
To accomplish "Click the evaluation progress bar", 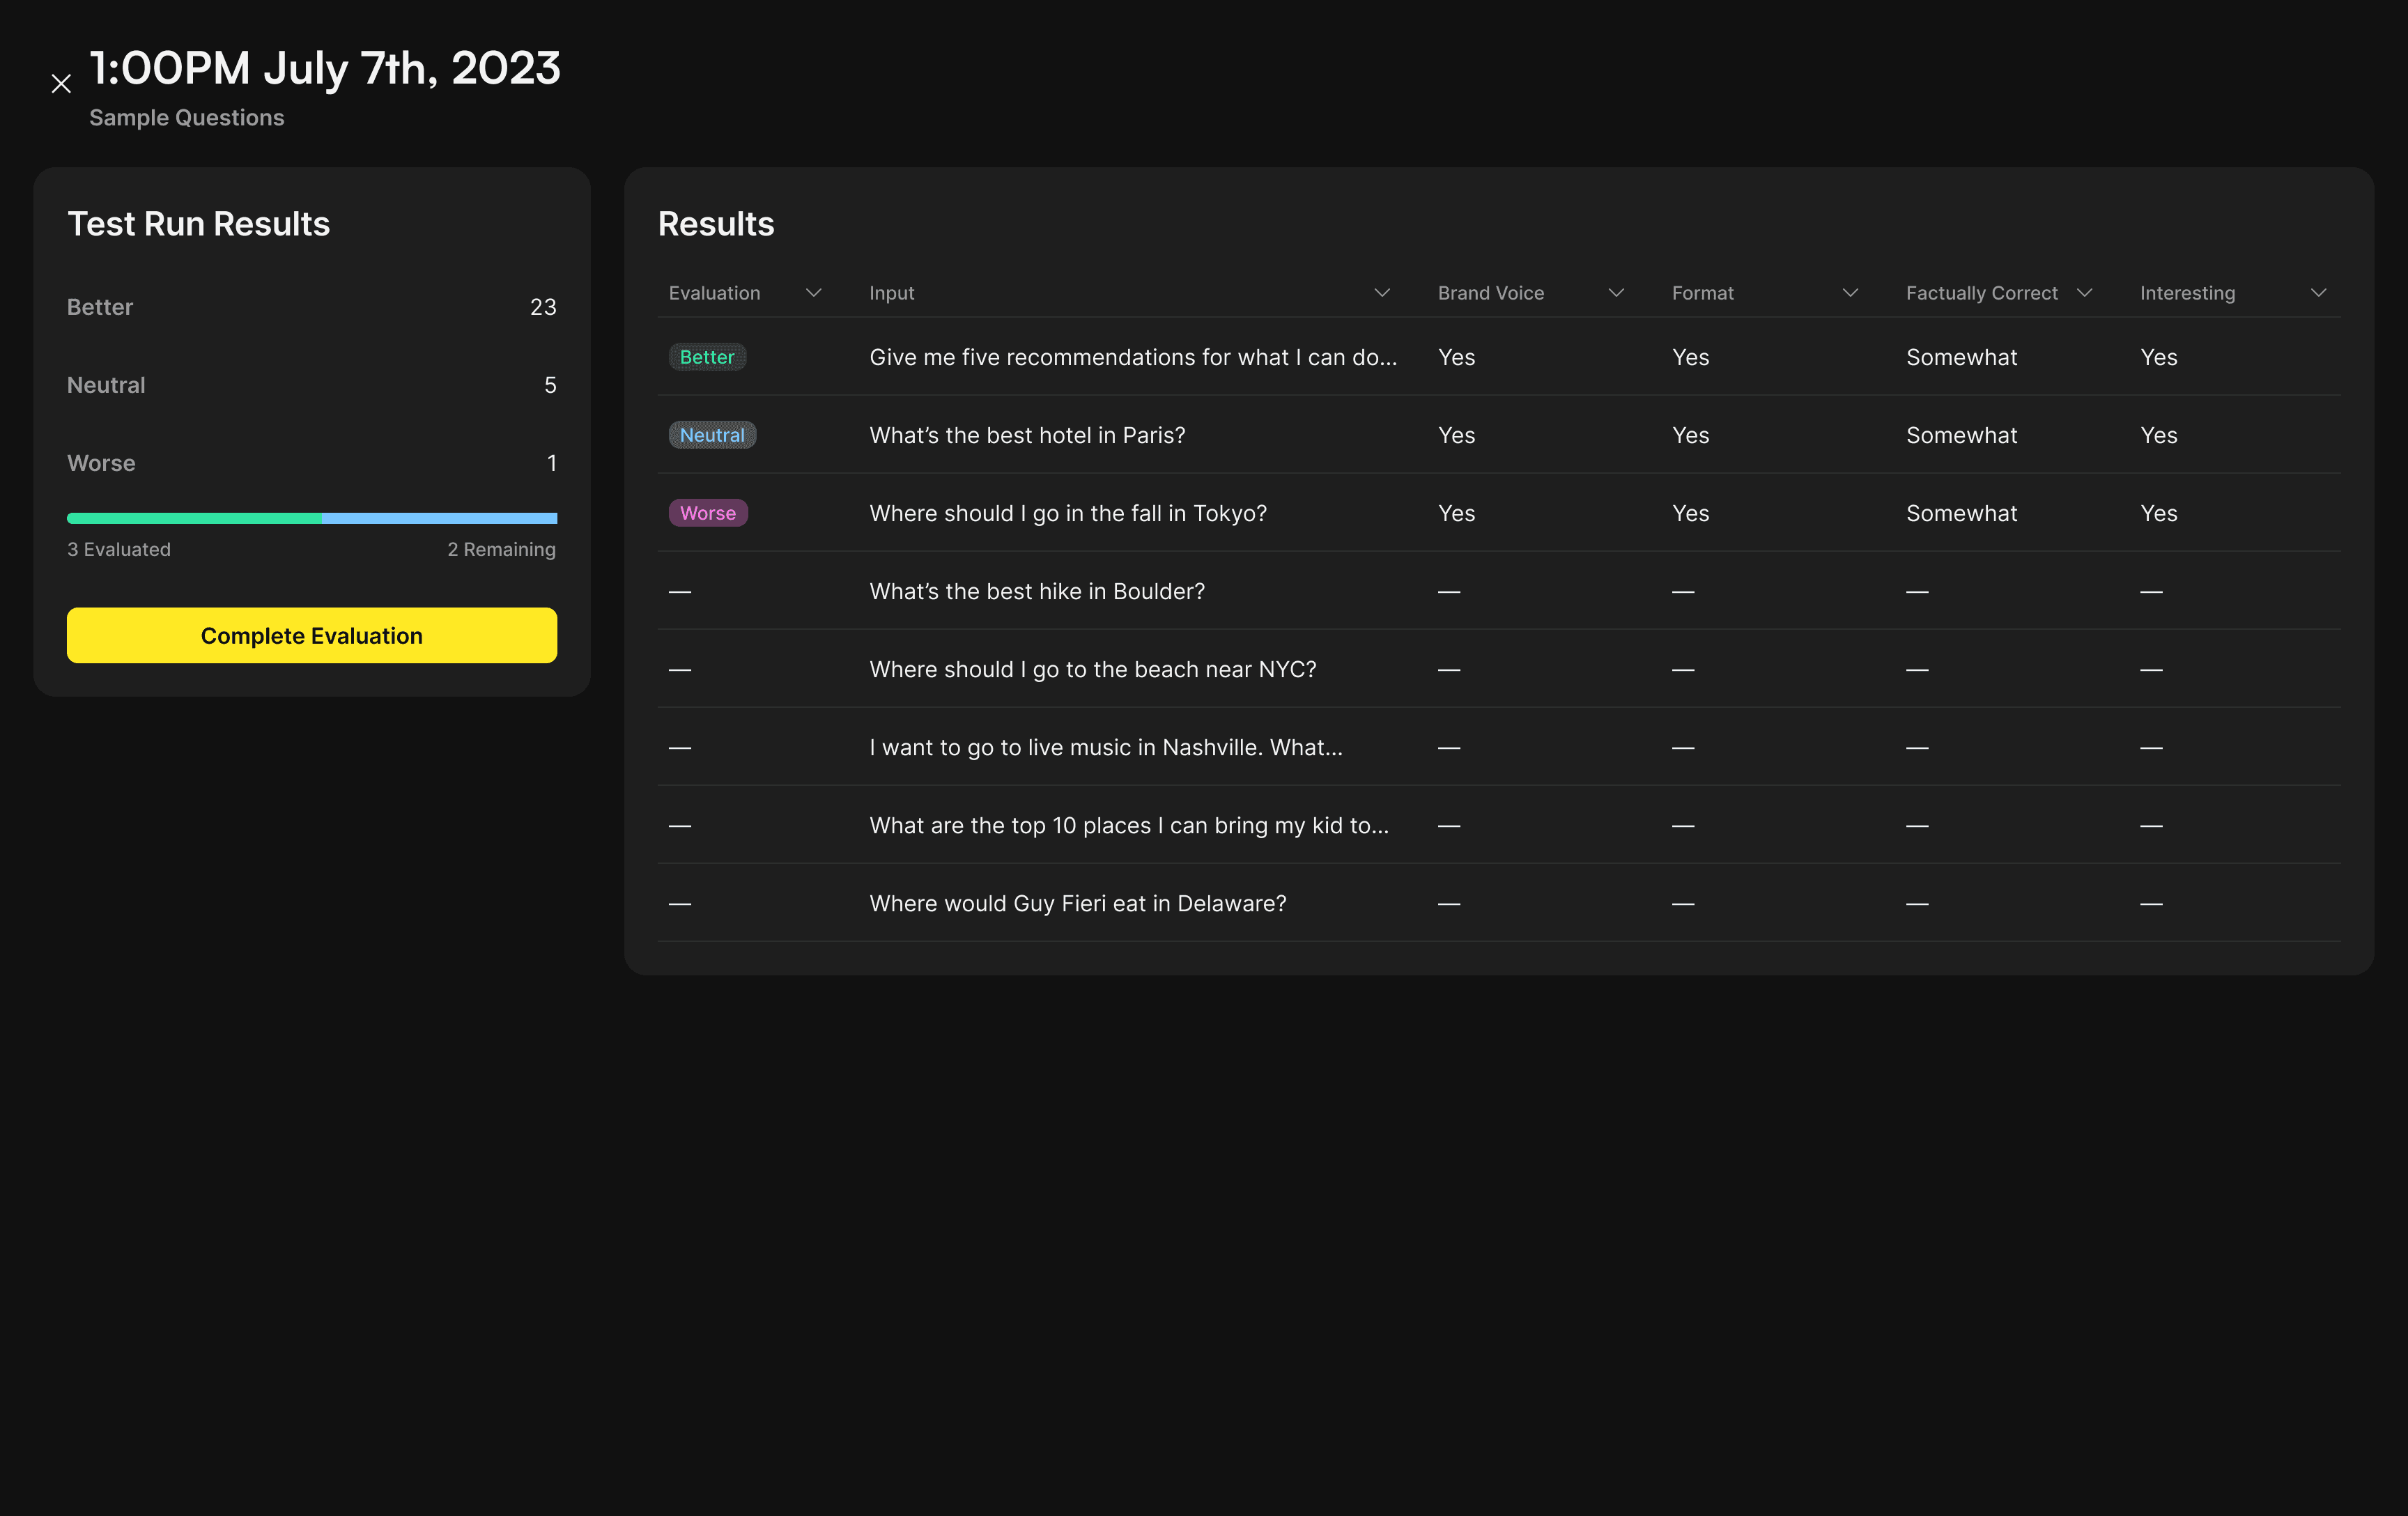I will [x=311, y=518].
